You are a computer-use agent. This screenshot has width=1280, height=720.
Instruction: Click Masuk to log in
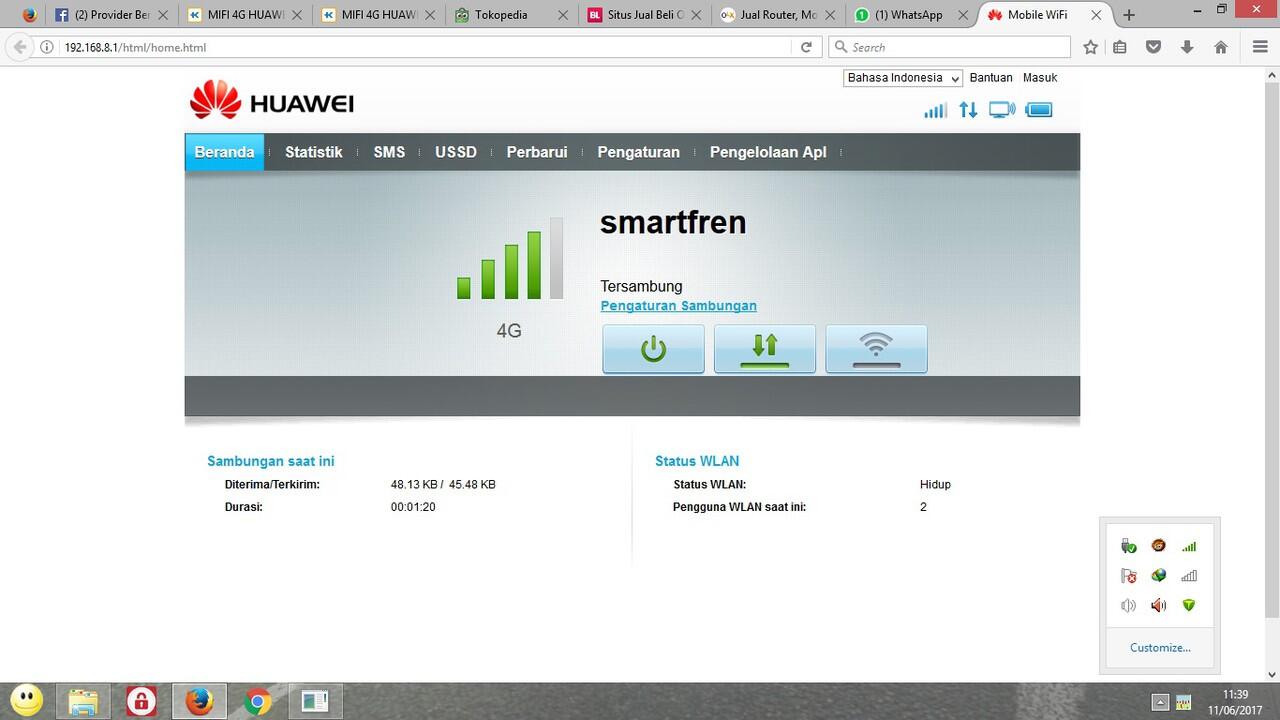click(x=1040, y=78)
